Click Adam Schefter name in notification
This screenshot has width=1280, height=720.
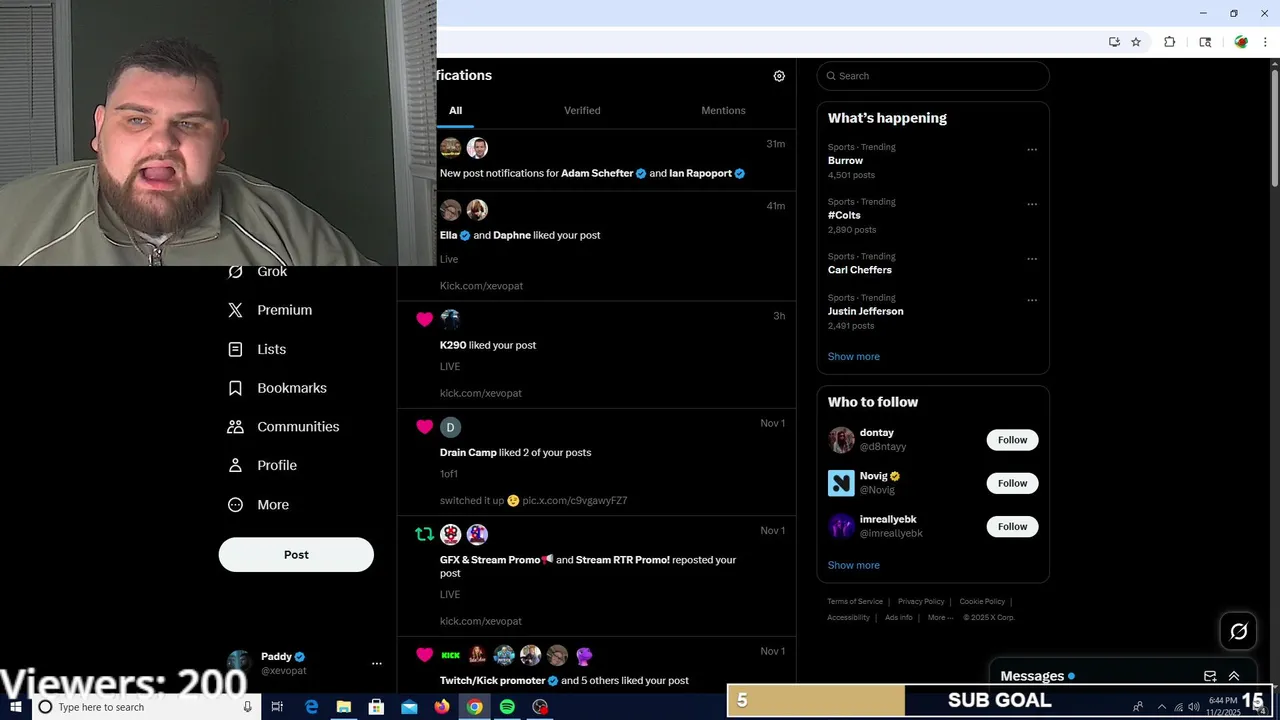coord(597,173)
